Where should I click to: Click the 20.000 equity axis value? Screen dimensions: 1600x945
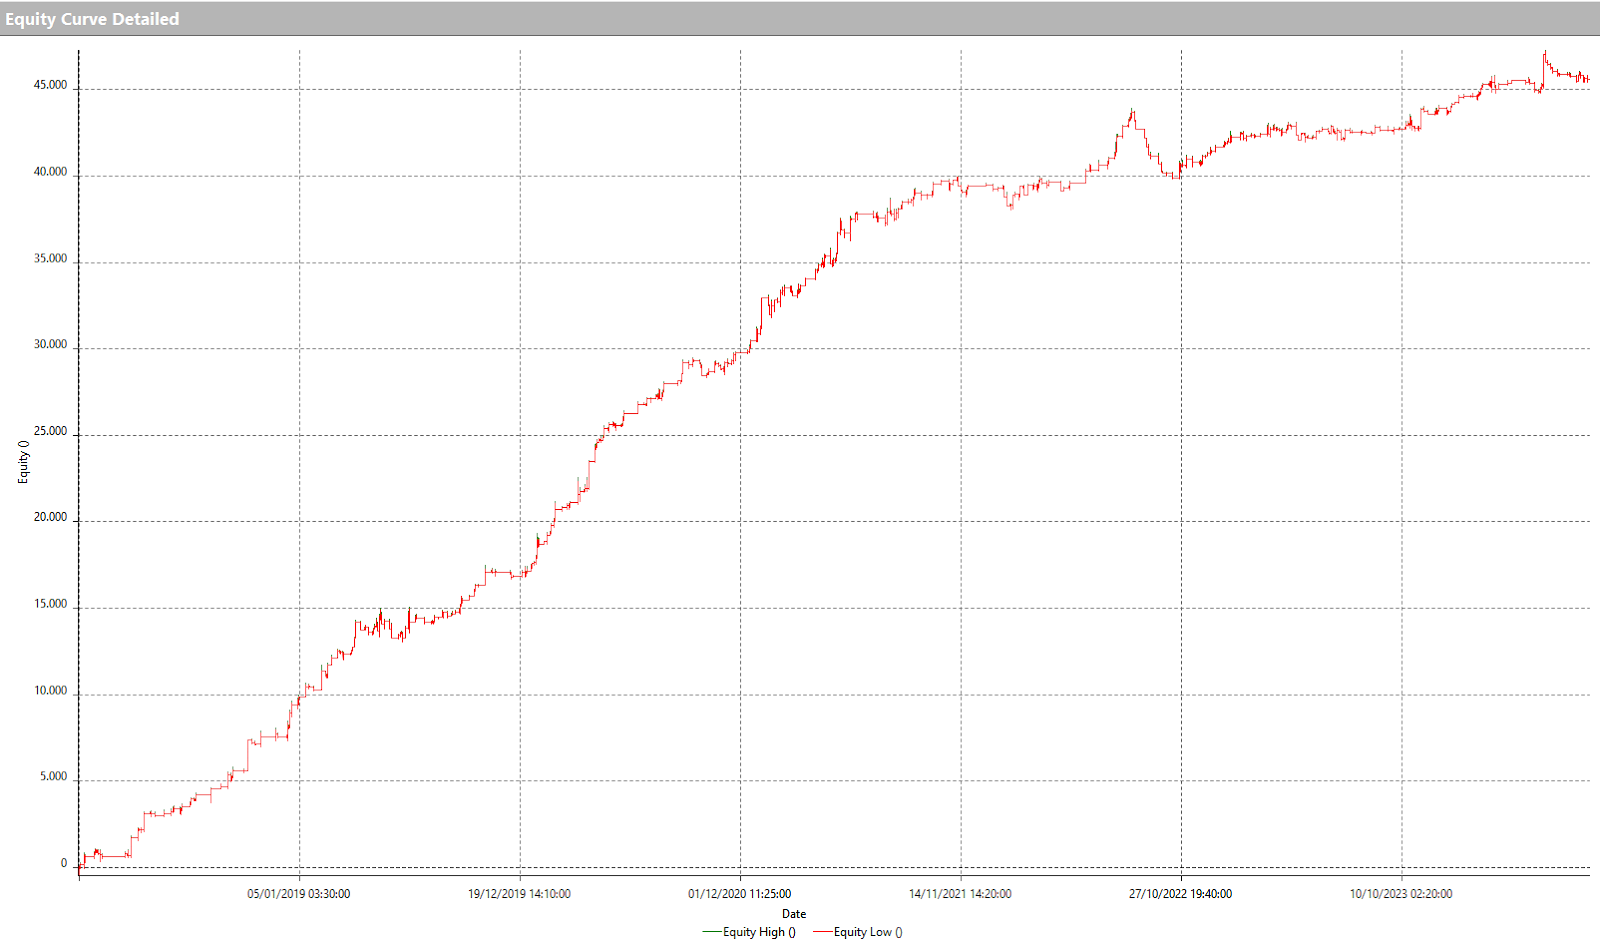pos(50,518)
